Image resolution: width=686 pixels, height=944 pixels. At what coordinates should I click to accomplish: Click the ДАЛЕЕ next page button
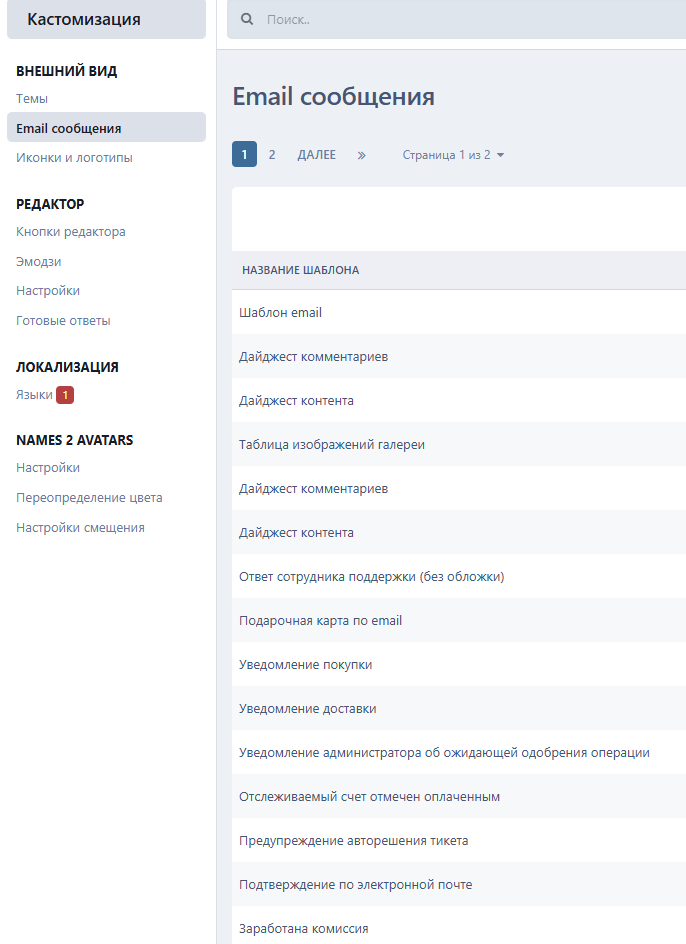coord(316,155)
